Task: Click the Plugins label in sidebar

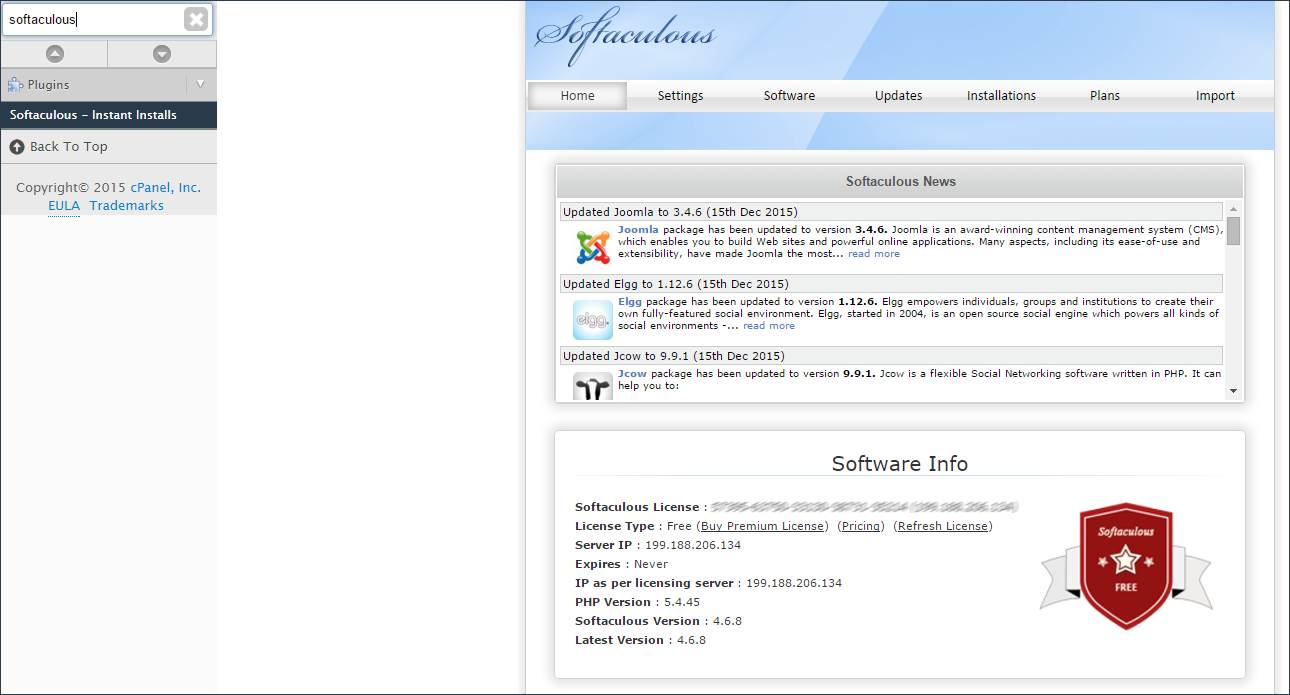Action: (x=49, y=85)
